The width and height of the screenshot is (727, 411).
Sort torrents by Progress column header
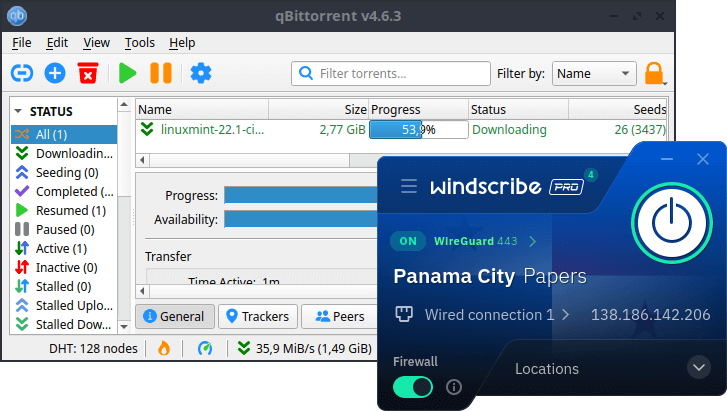418,109
